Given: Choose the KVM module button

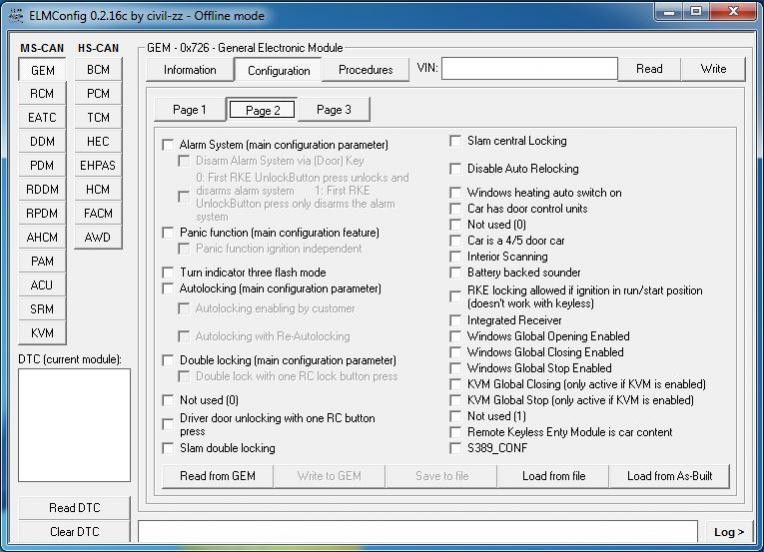Looking at the screenshot, I should [x=42, y=334].
